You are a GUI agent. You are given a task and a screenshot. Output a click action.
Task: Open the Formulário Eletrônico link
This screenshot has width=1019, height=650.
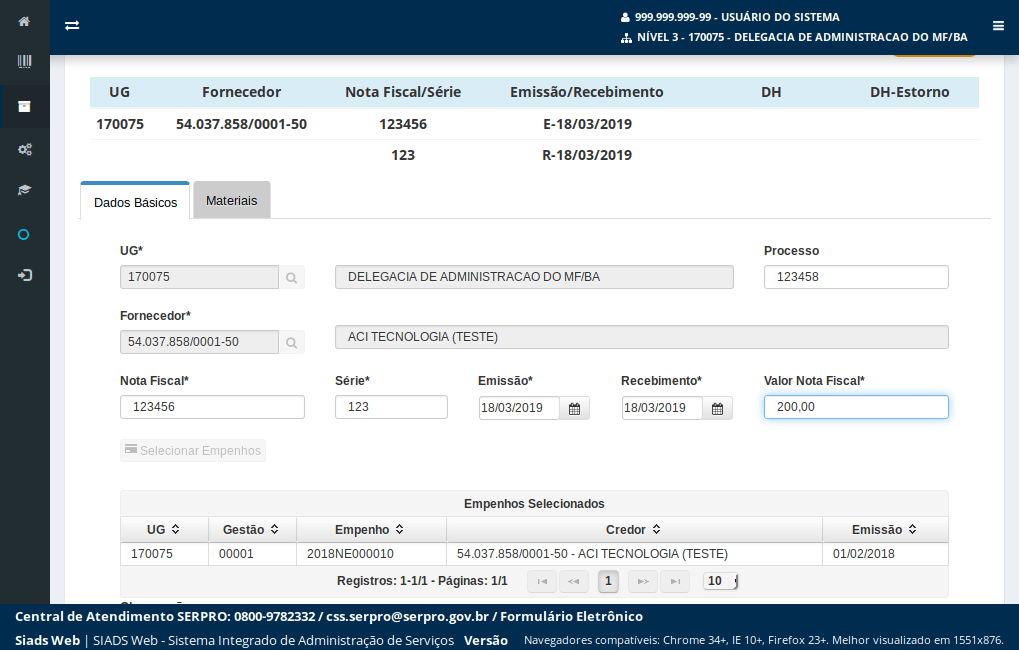point(571,617)
